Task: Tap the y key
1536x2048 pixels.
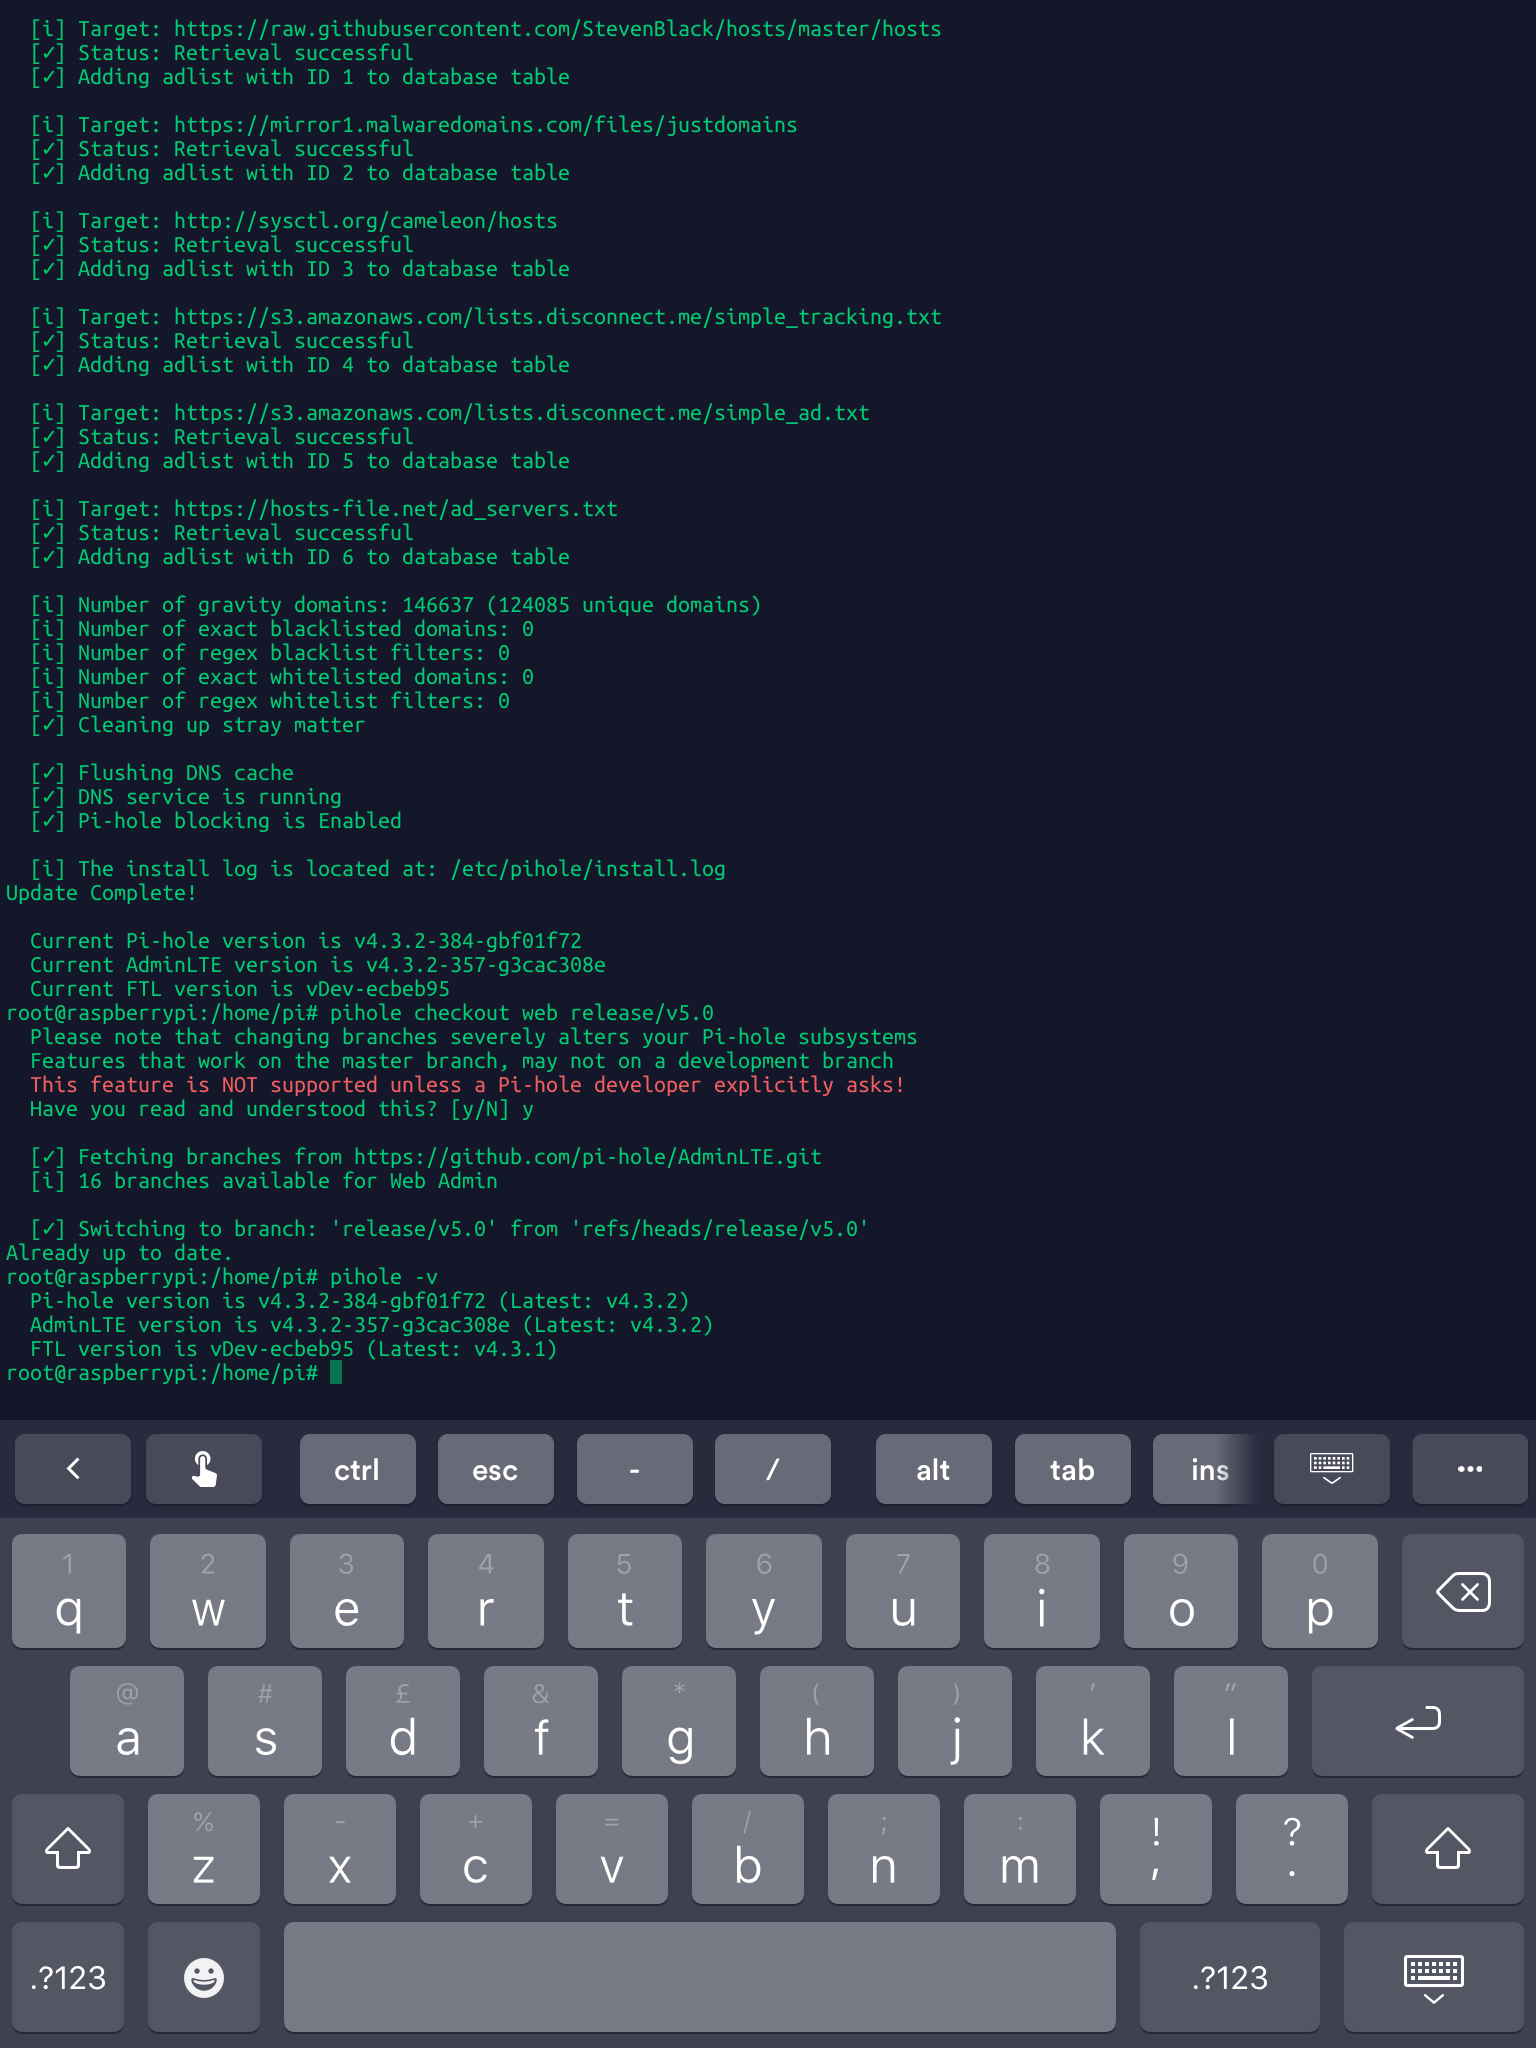Action: (x=763, y=1591)
